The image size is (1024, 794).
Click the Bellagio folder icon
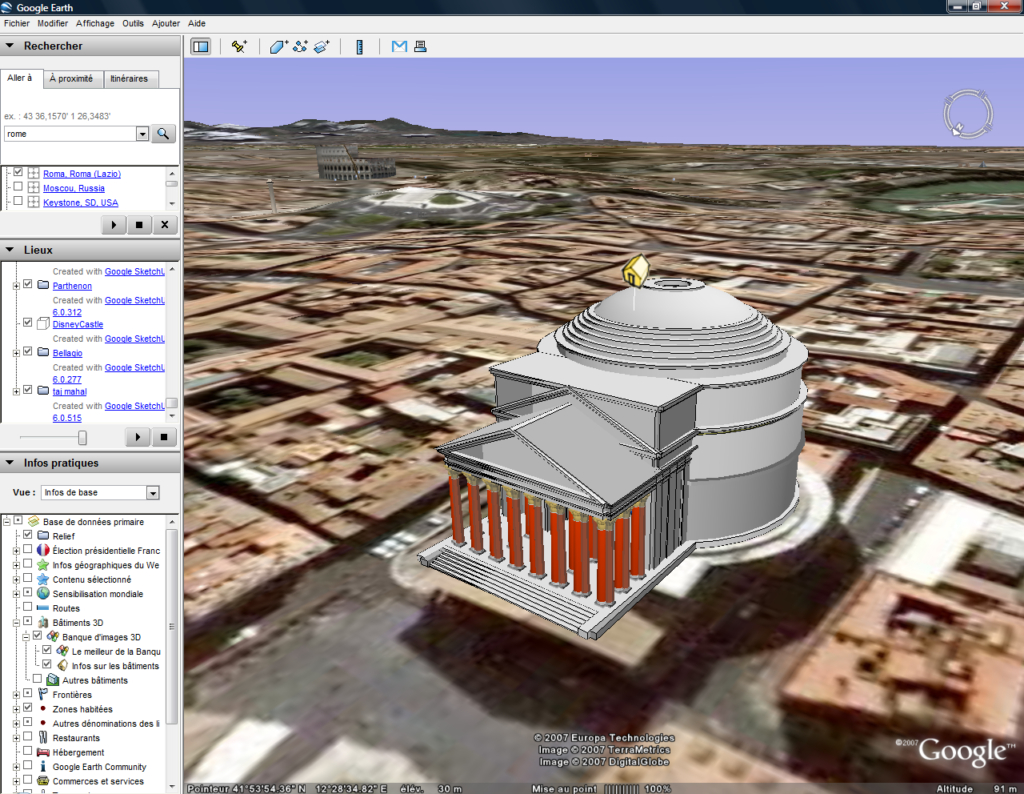(x=43, y=352)
